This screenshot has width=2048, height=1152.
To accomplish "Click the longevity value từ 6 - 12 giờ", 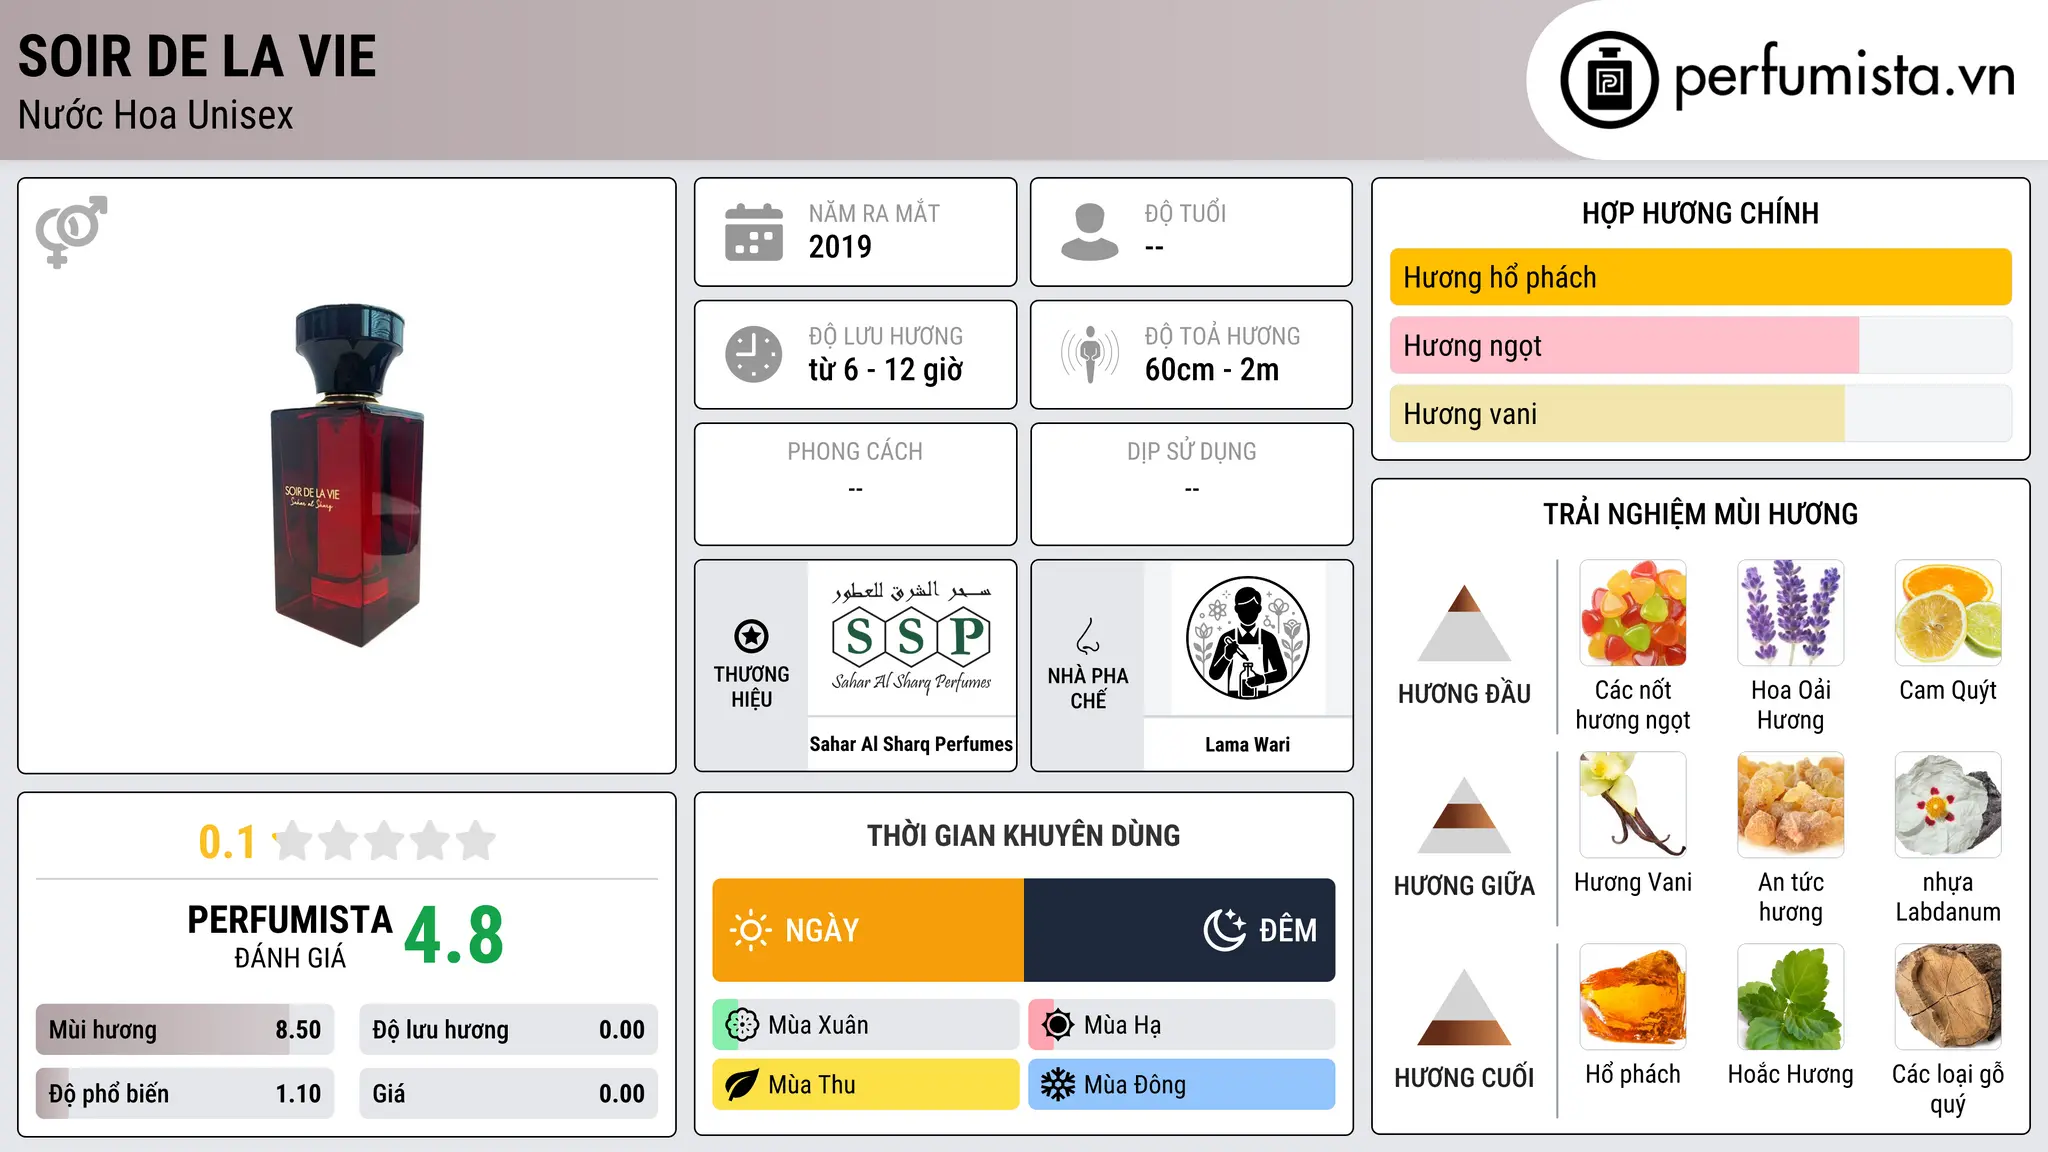I will [x=886, y=369].
